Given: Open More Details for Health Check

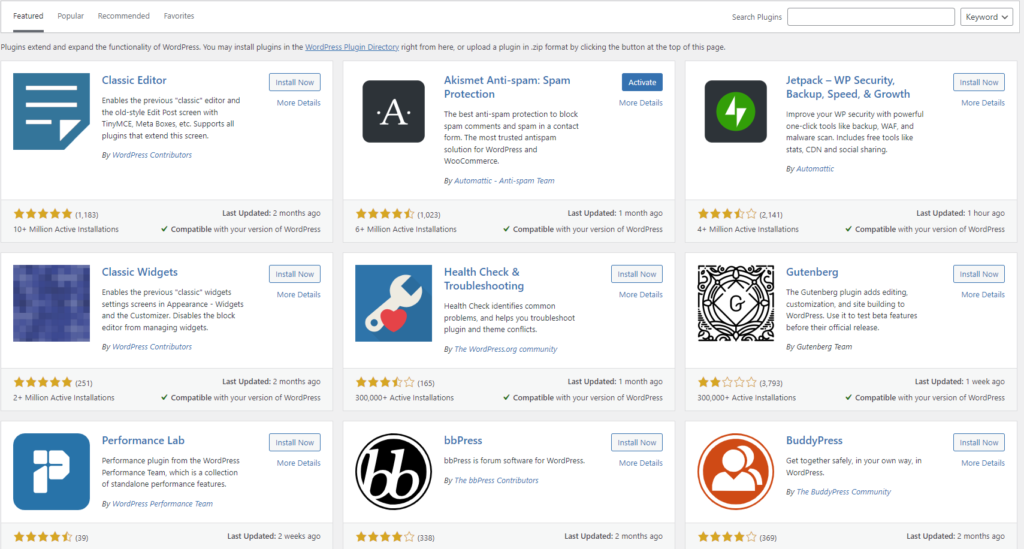Looking at the screenshot, I should 641,295.
